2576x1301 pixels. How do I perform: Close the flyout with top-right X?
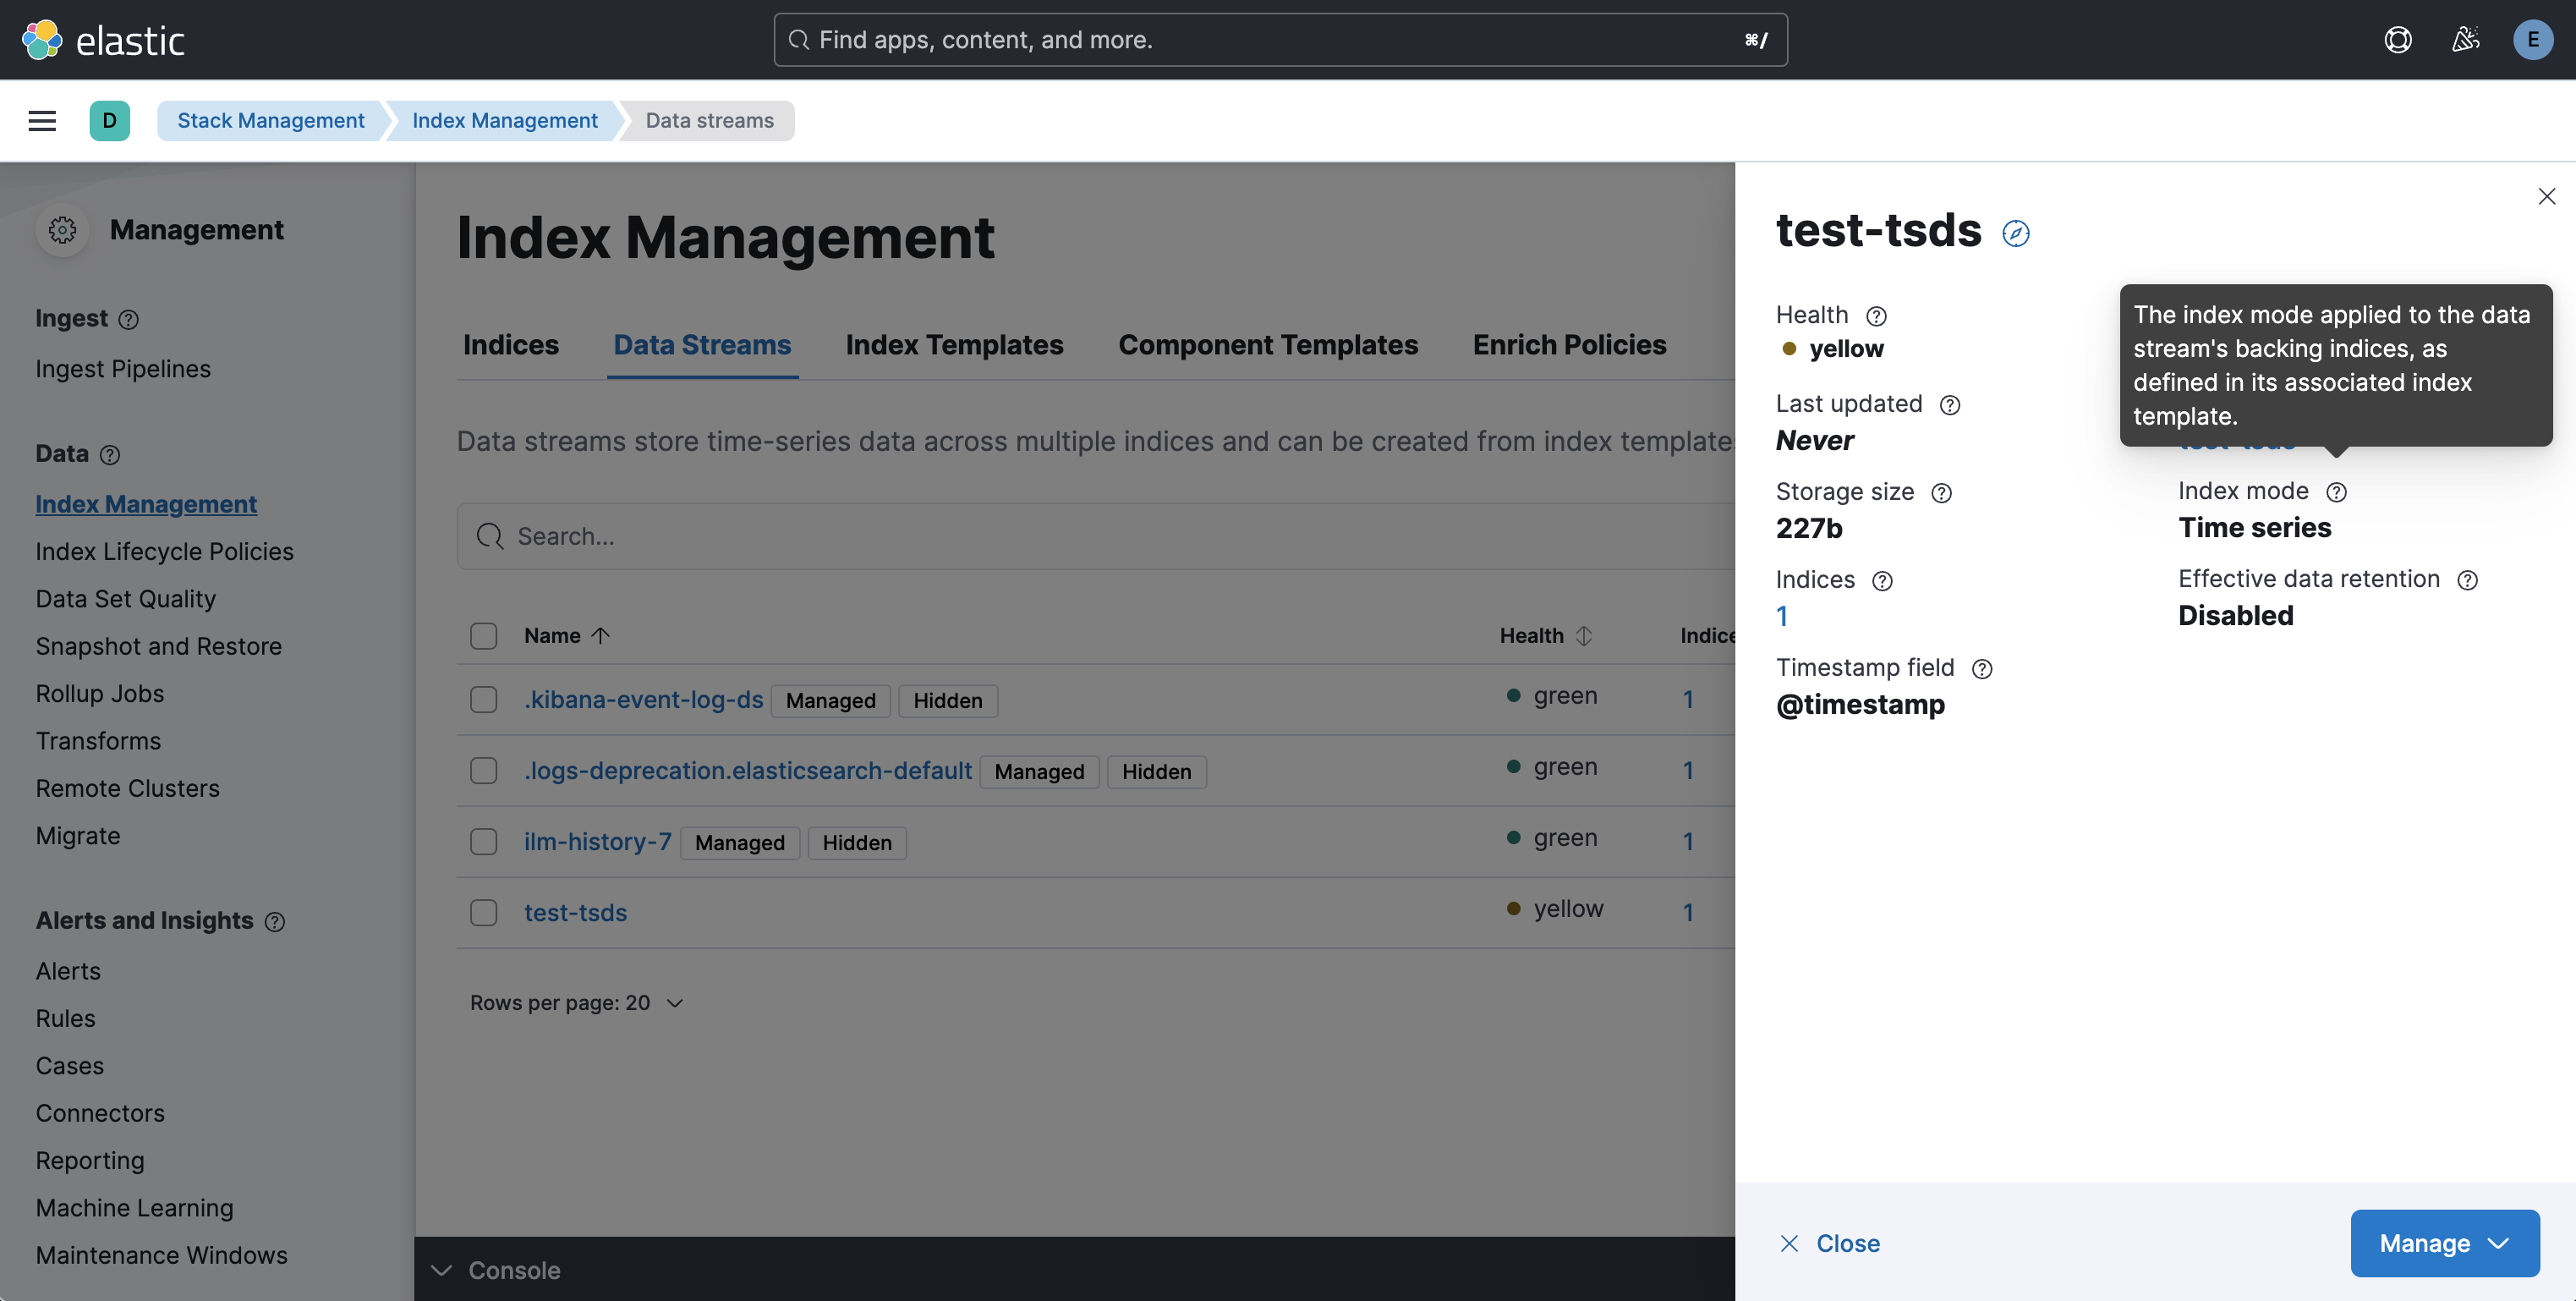tap(2546, 196)
